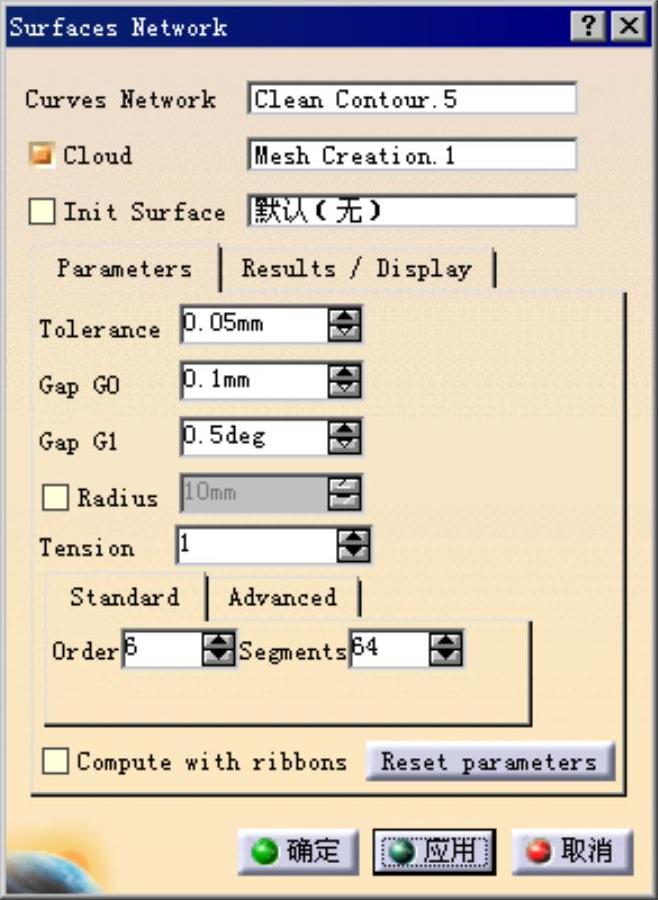
Task: Toggle the Cloud checkbox
Action: pyautogui.click(x=42, y=155)
